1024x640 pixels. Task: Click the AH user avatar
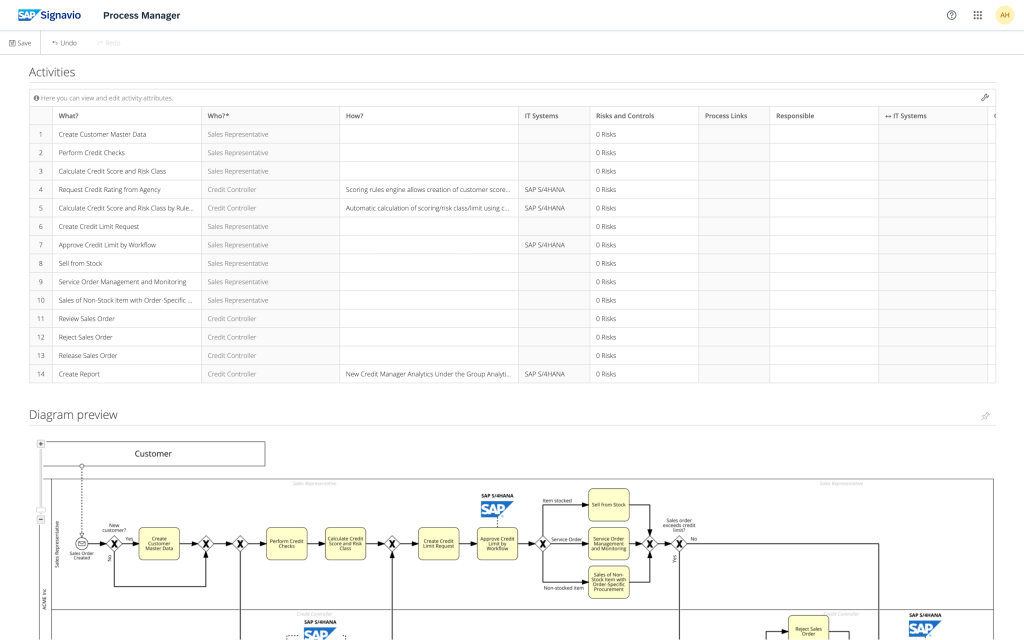click(1005, 15)
